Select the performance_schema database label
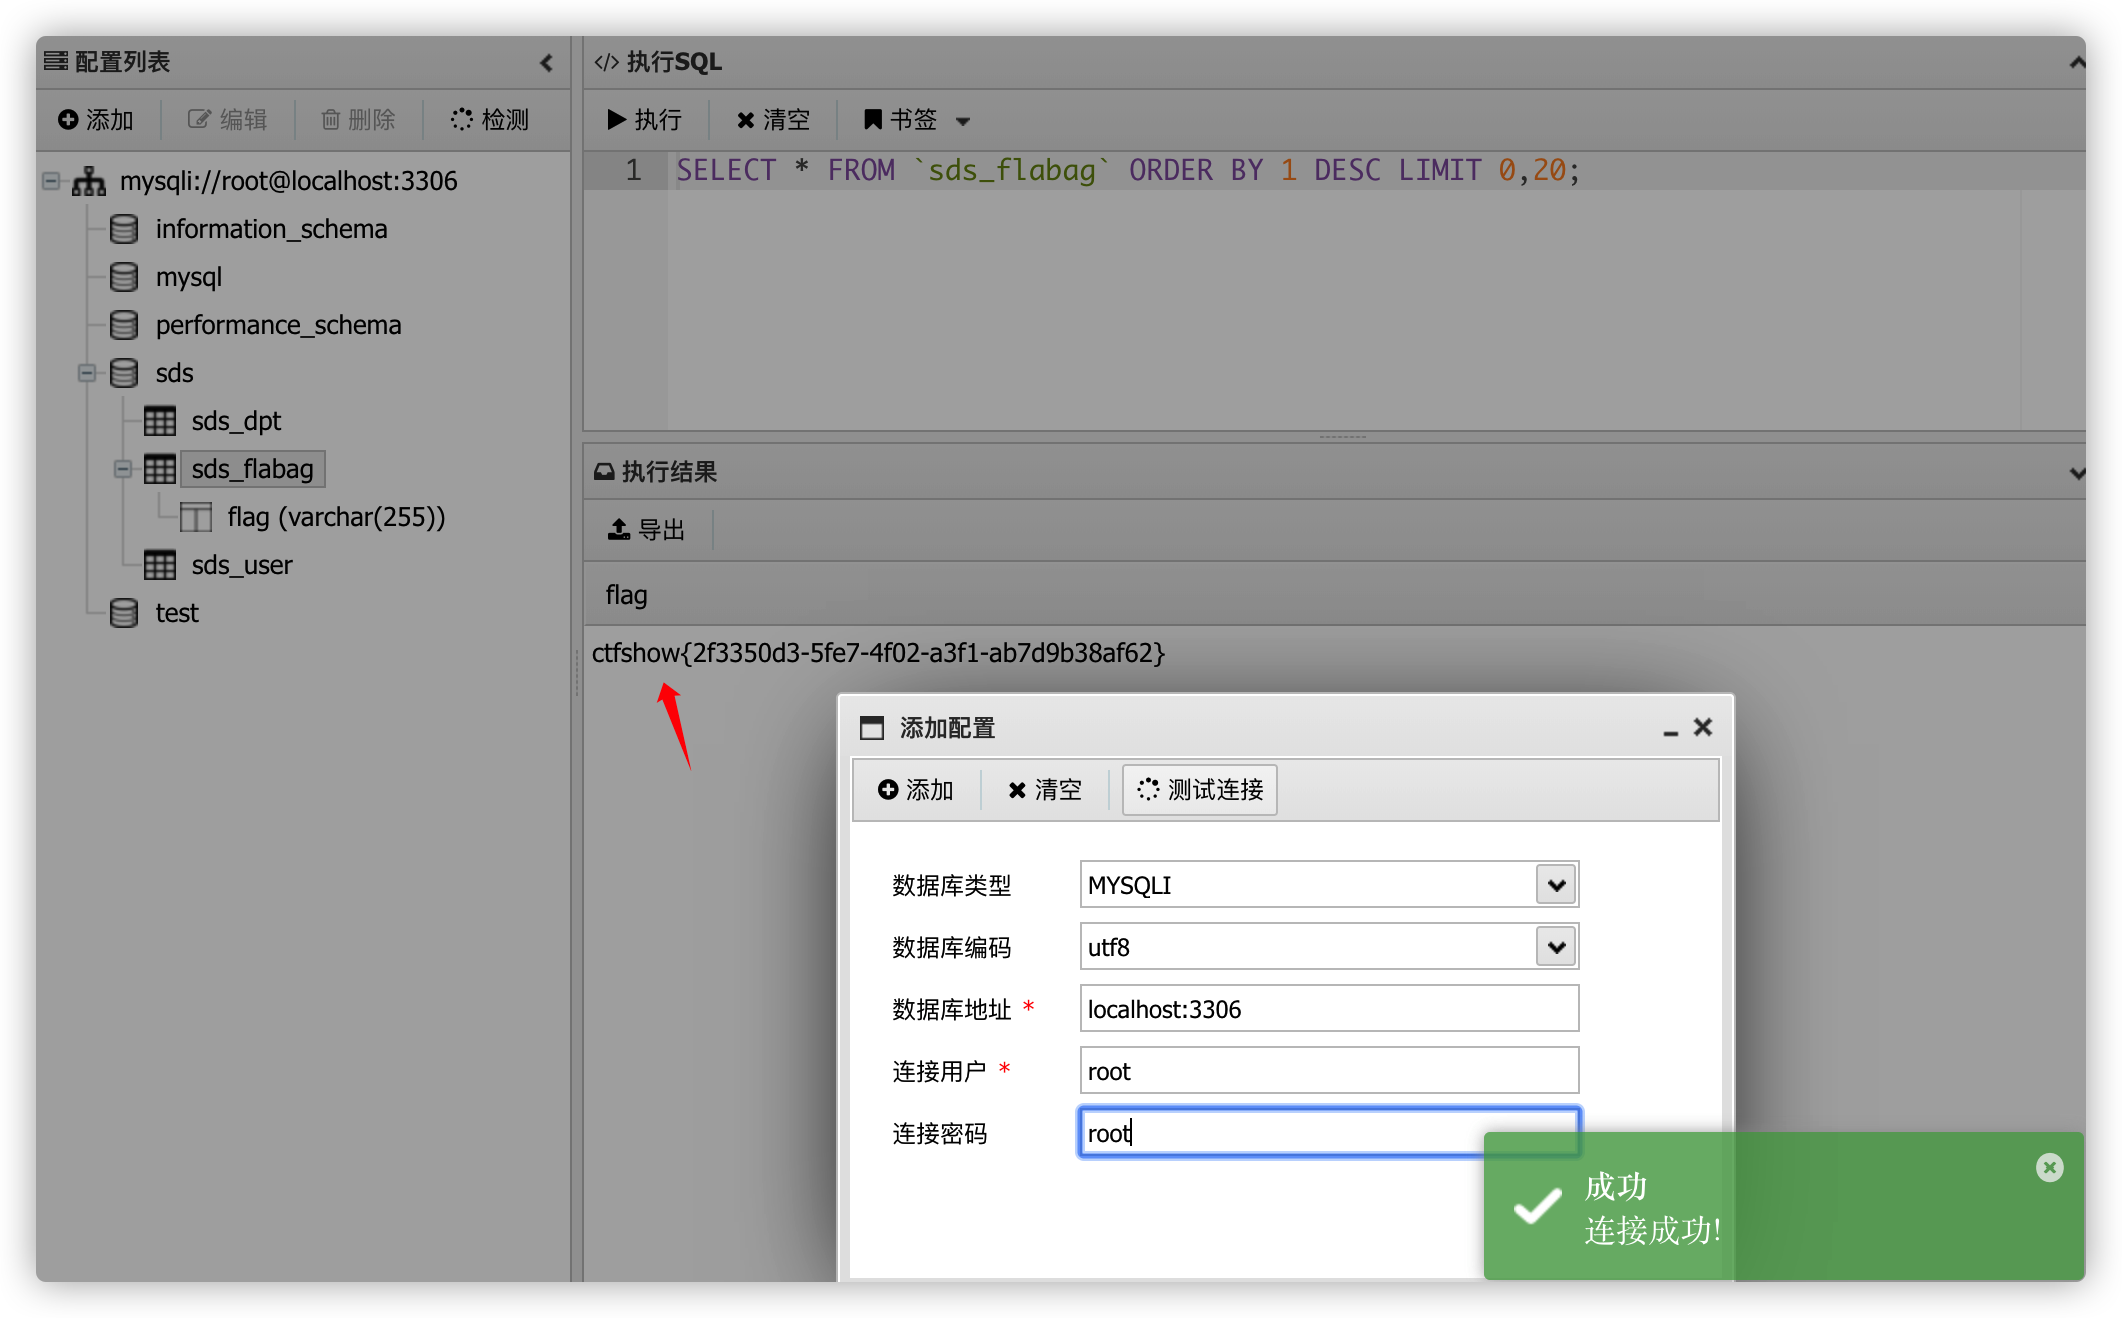The image size is (2122, 1318). click(x=278, y=325)
